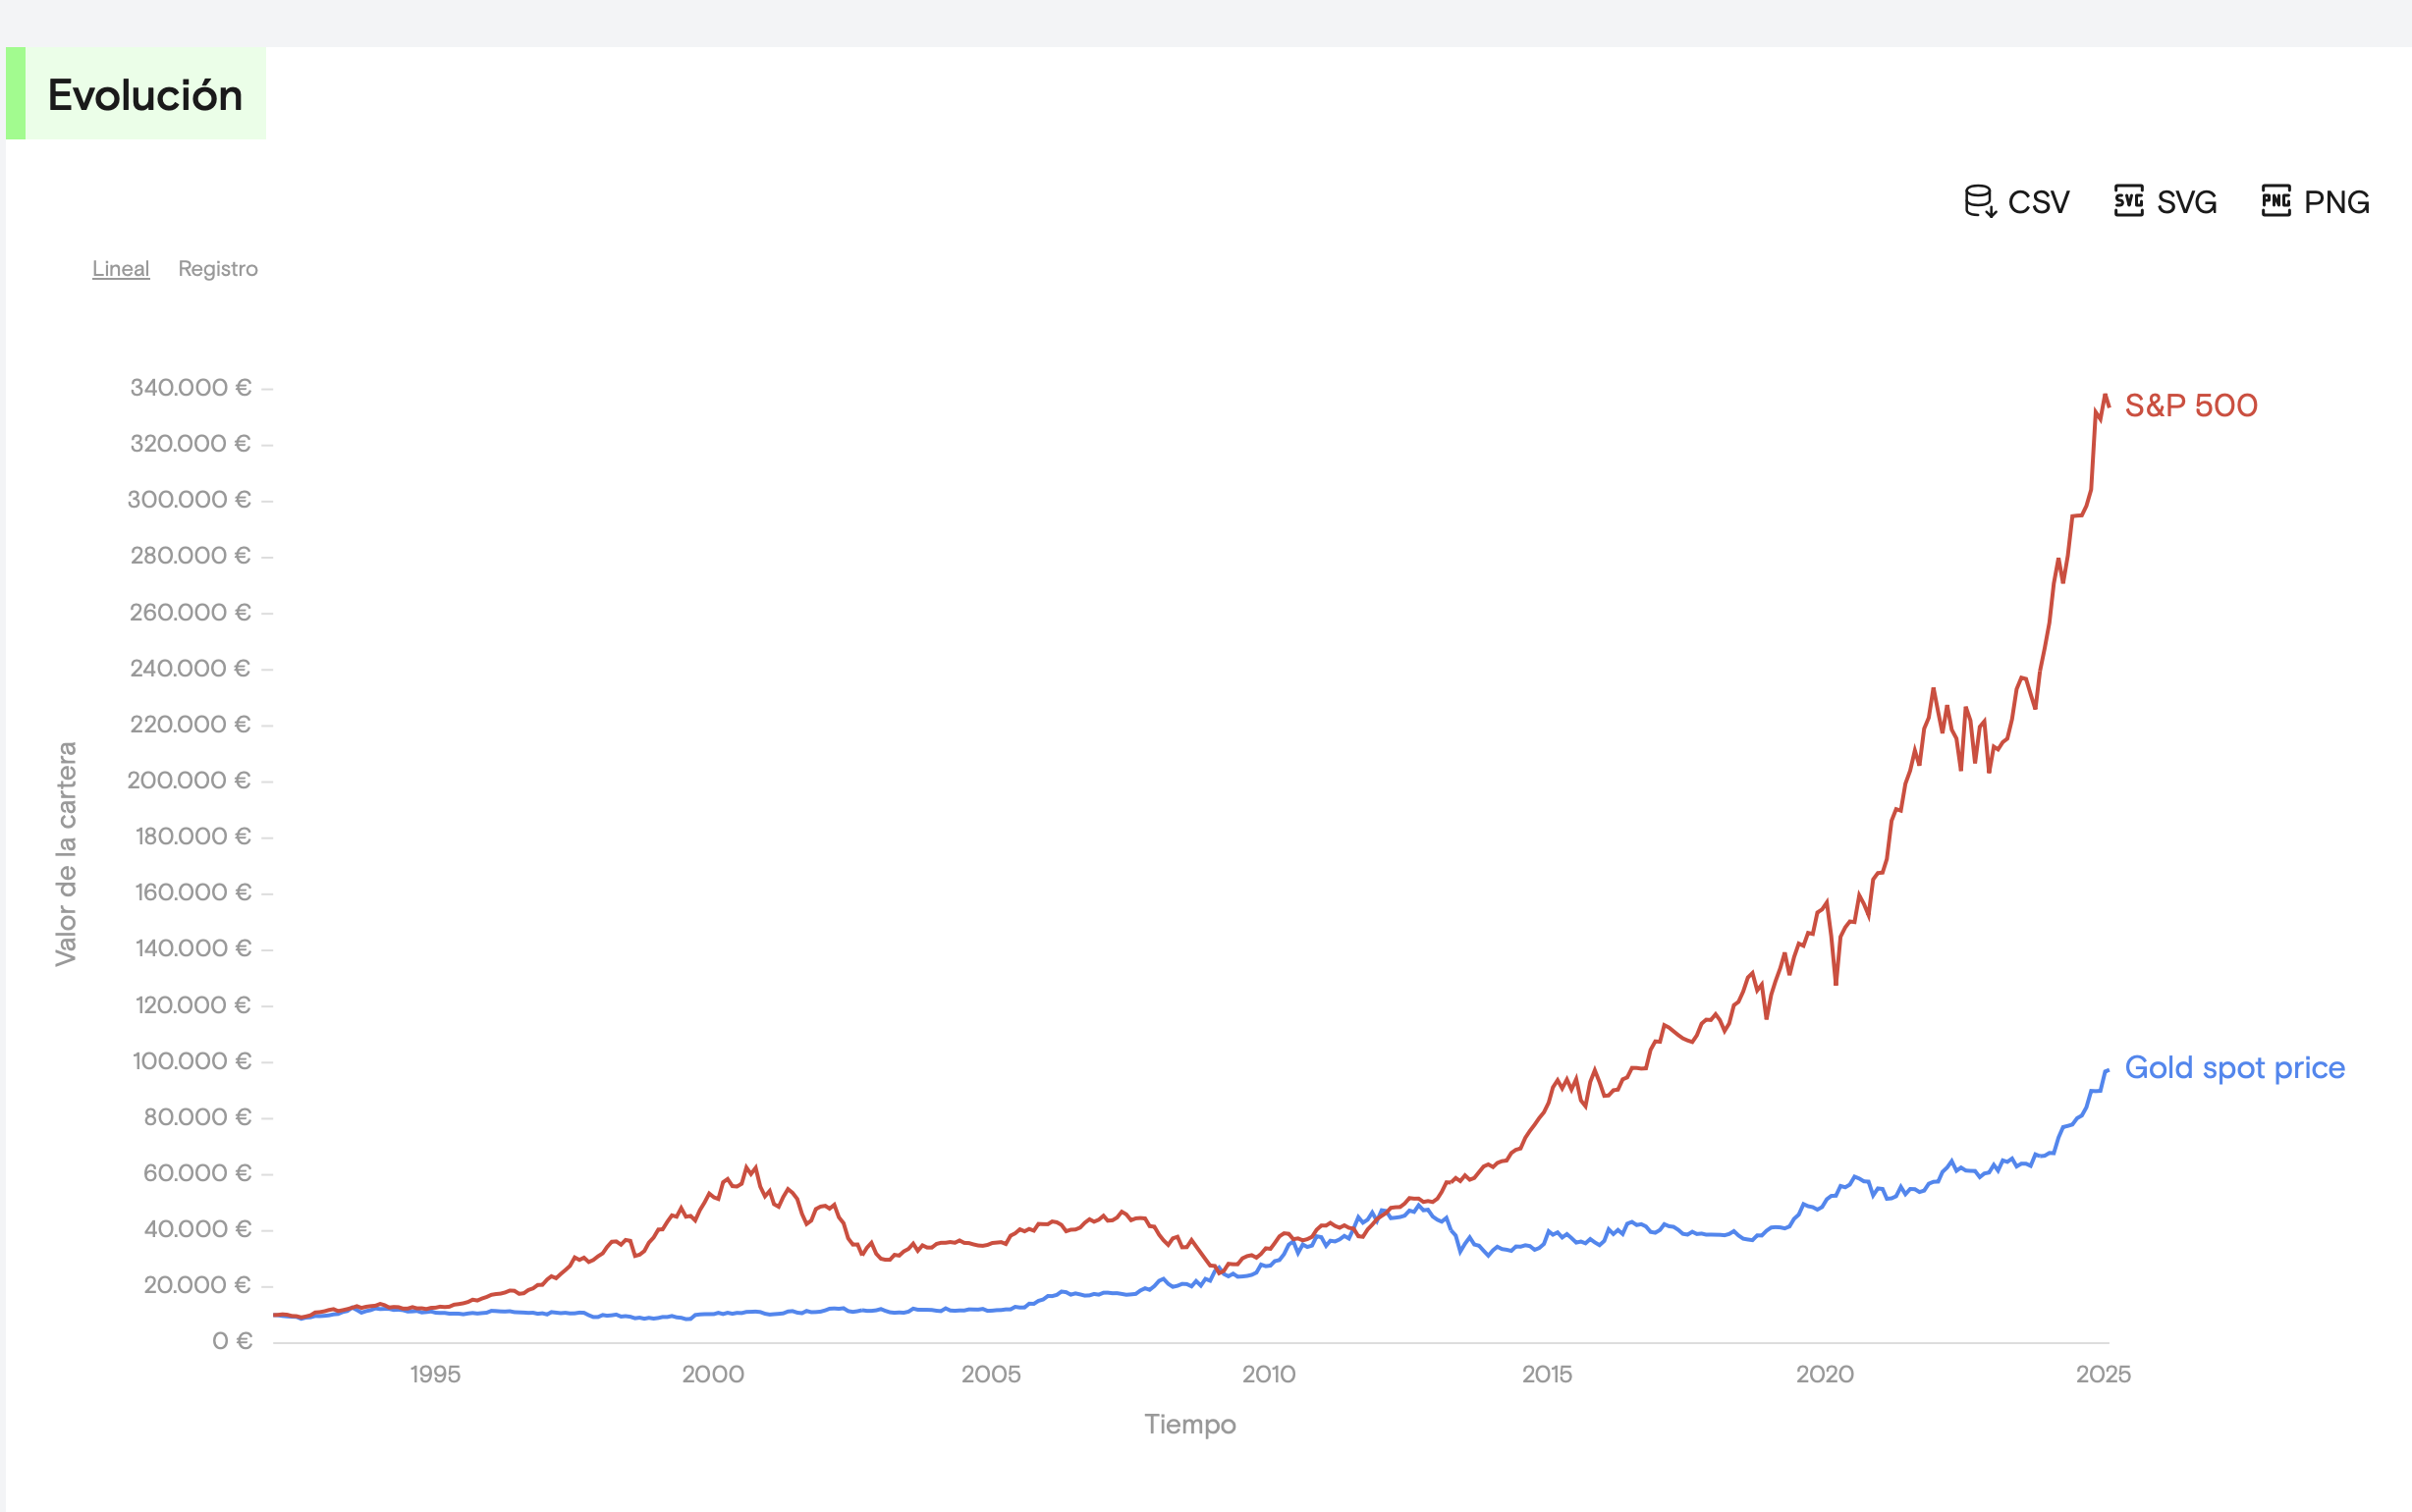Click the 2020 tick on time axis
This screenshot has height=1512, width=2412.
click(x=1825, y=1374)
